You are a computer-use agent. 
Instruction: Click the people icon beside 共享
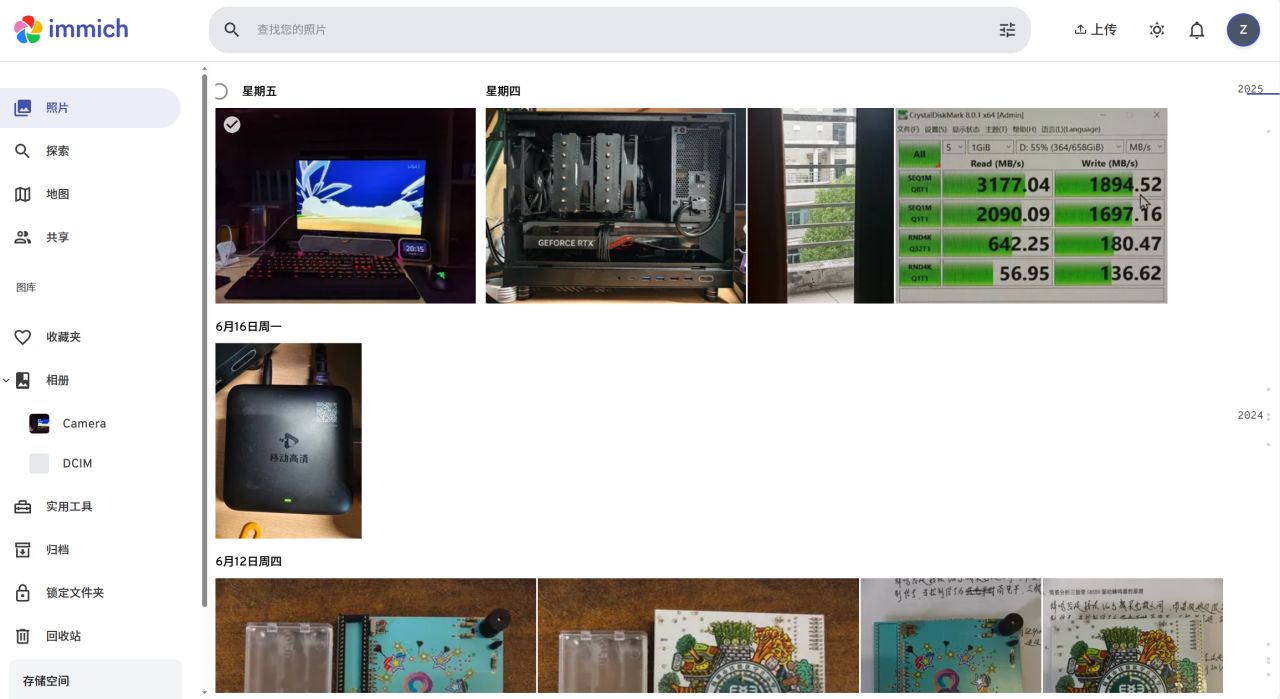point(22,237)
